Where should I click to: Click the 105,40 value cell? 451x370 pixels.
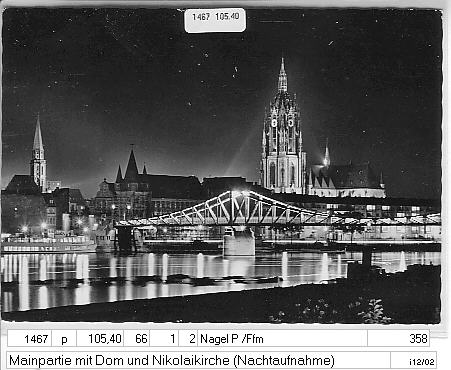click(x=100, y=339)
